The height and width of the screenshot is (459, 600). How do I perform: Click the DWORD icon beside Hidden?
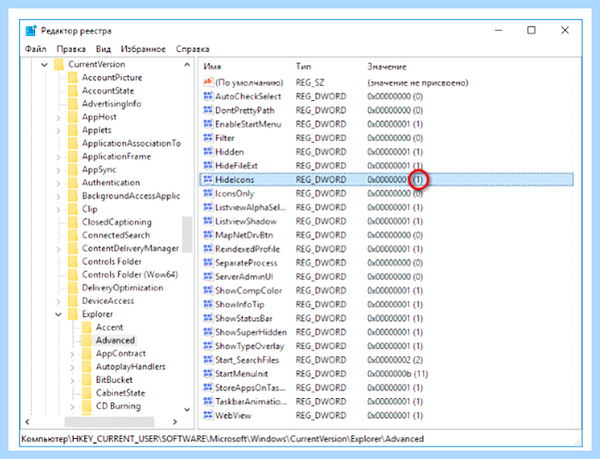tap(208, 152)
